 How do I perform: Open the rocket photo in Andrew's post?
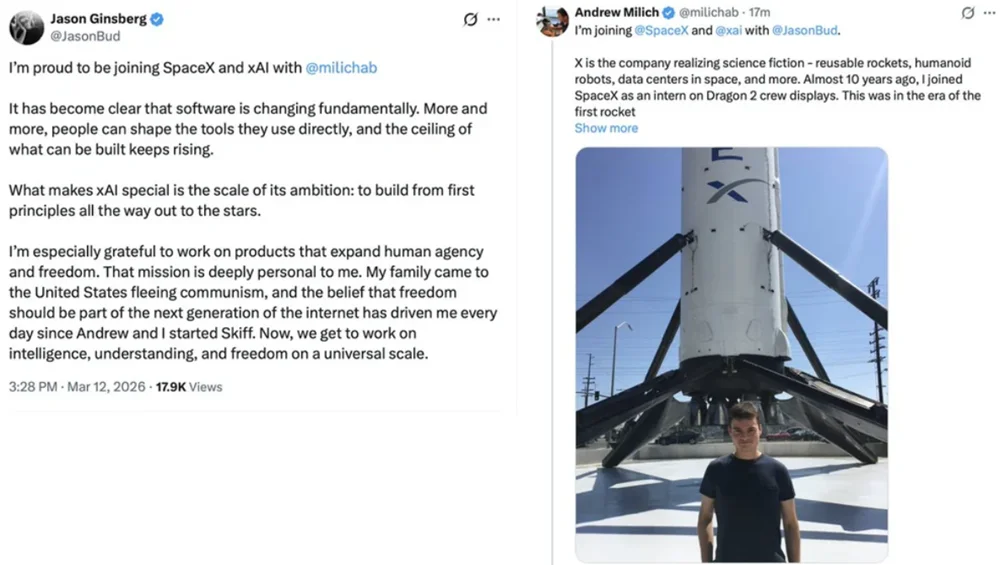coord(731,355)
